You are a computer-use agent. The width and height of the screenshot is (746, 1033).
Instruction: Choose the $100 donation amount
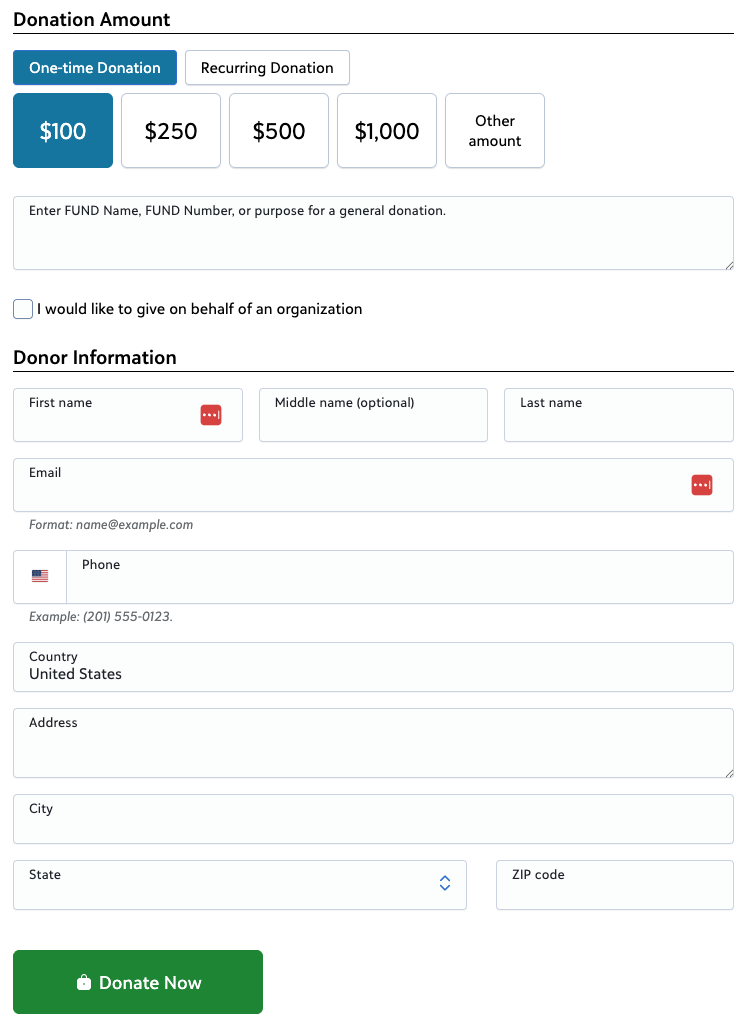pos(63,130)
